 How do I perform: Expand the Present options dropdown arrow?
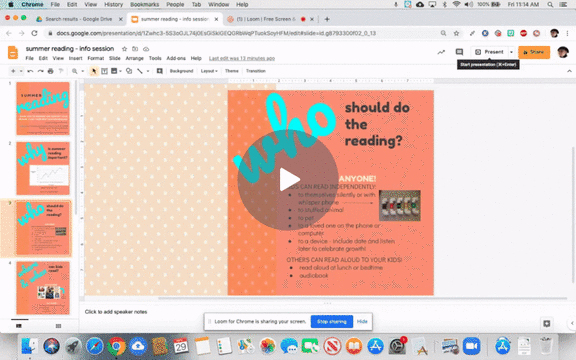[x=511, y=52]
